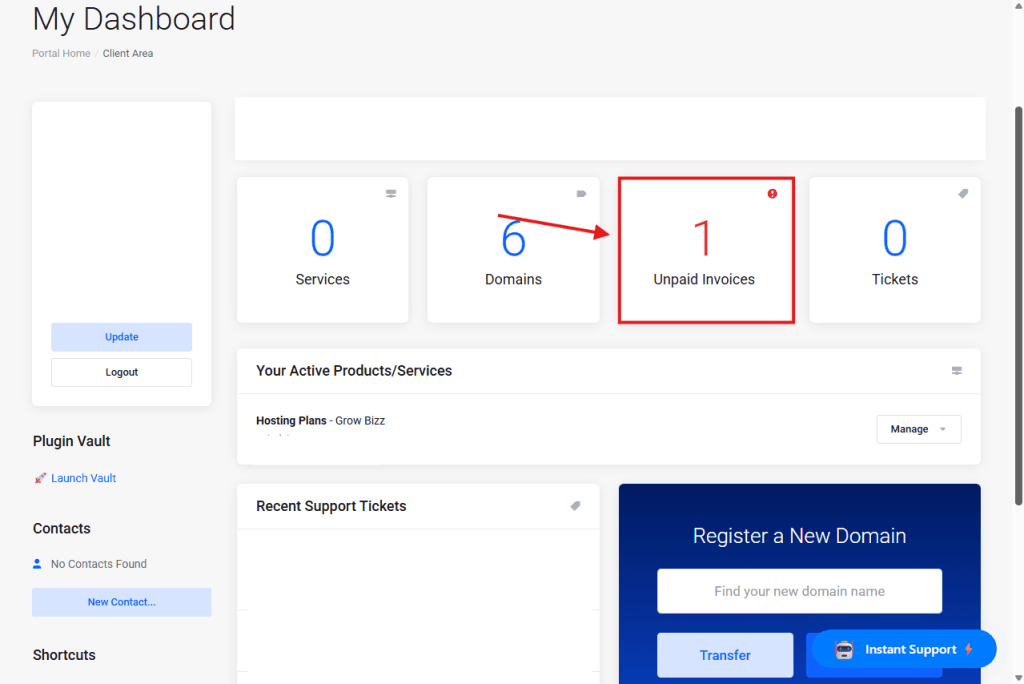Click the rocket icon beside Launch Vault
The height and width of the screenshot is (684, 1024).
40,478
